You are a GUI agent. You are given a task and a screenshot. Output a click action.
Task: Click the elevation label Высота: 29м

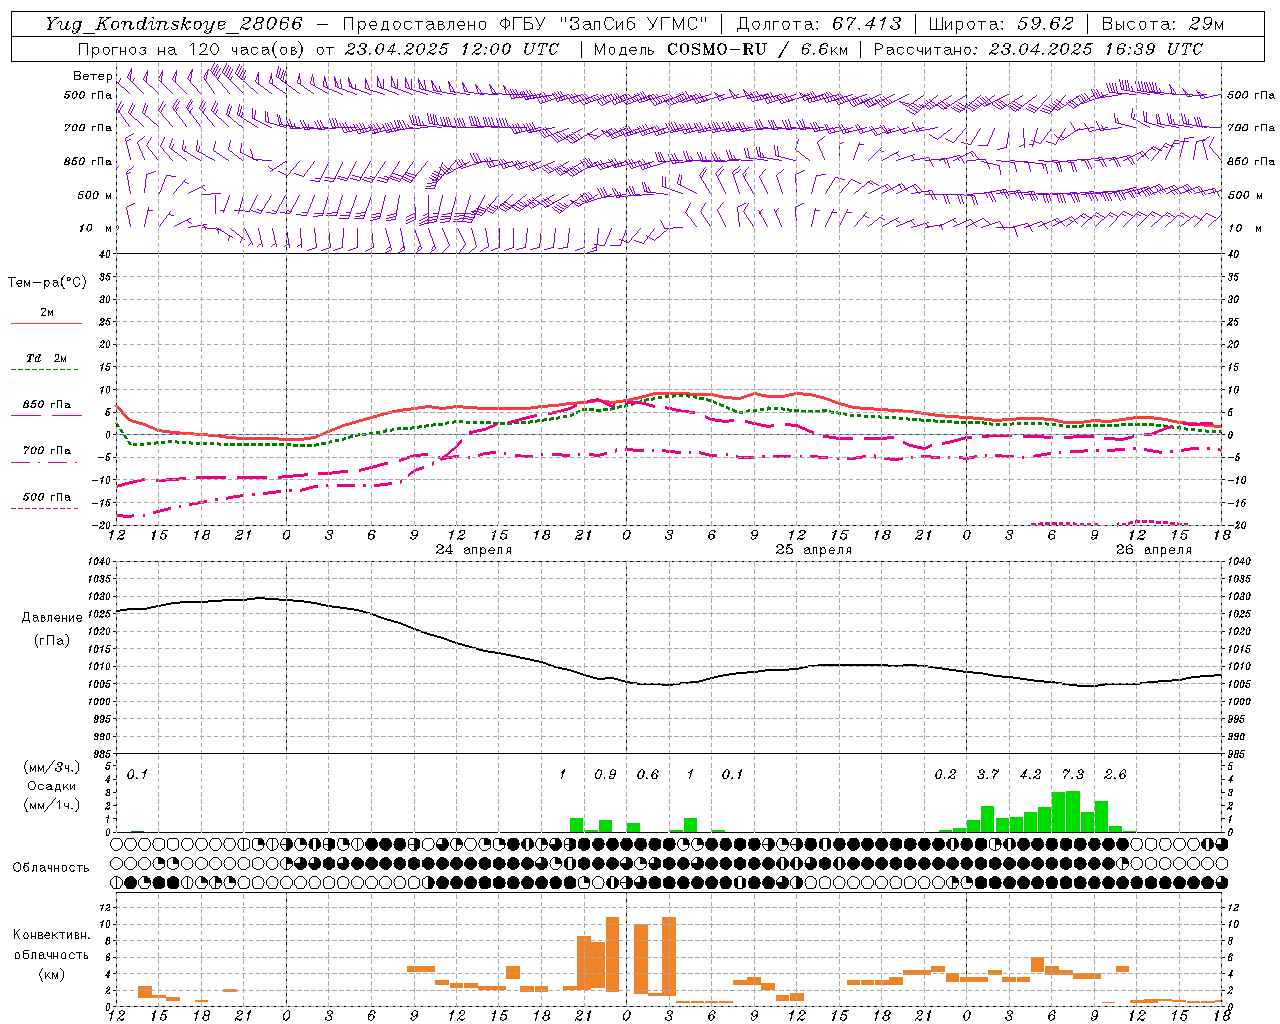[1162, 24]
